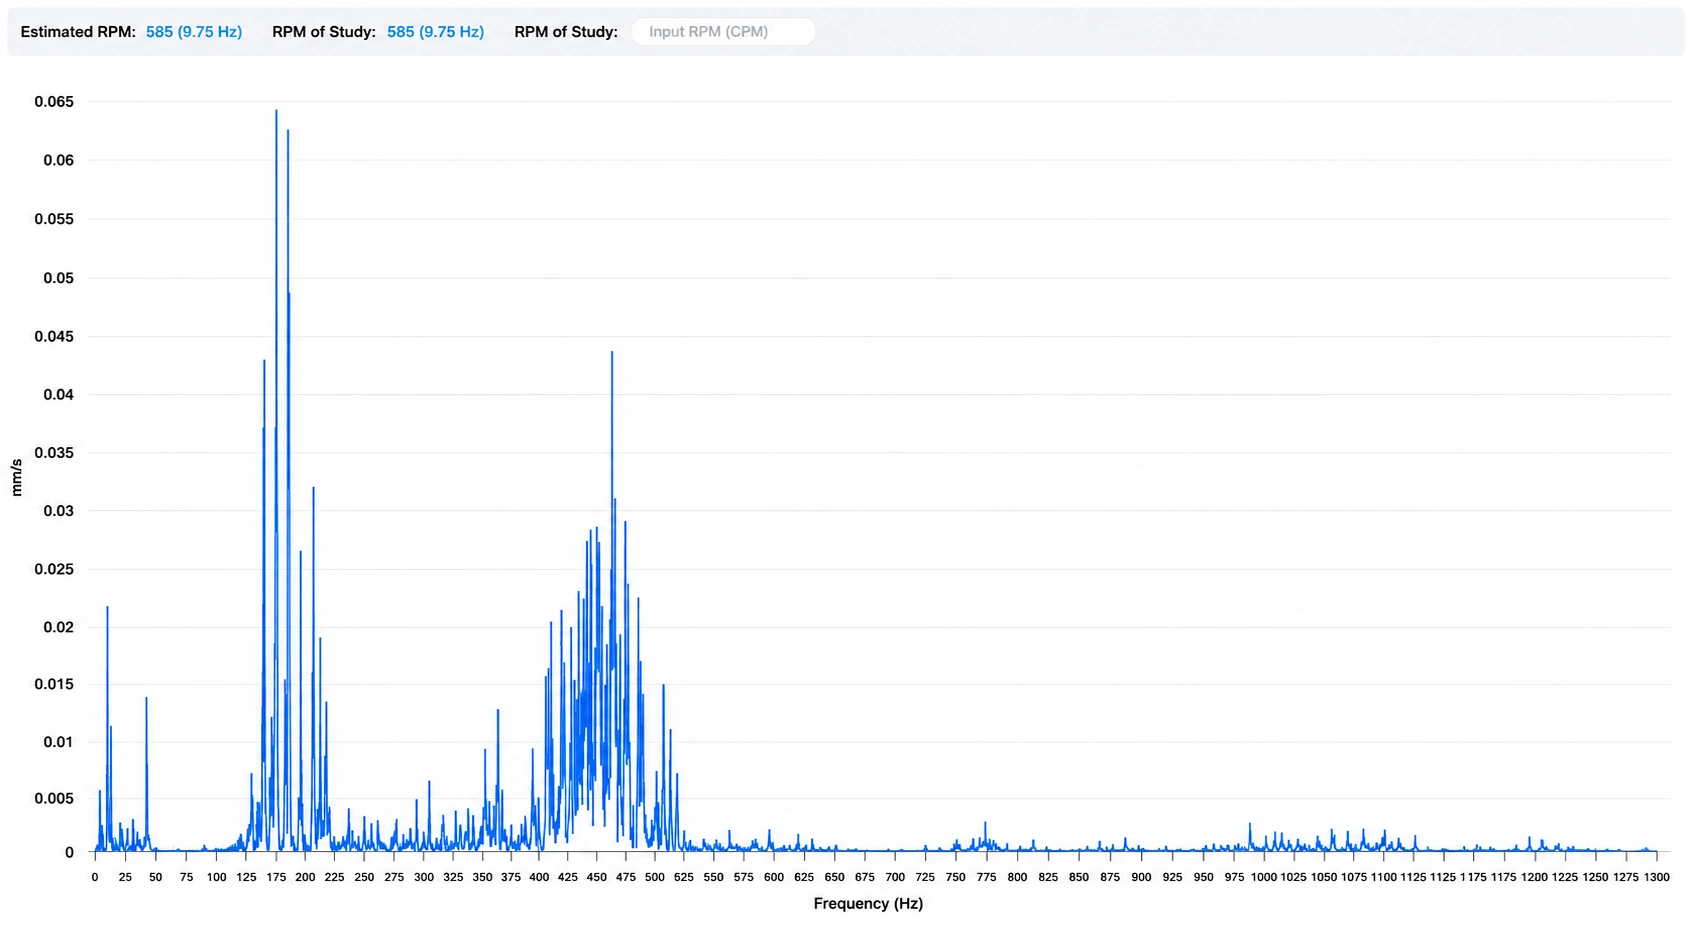
Task: Click the 0.03 amplitude axis label
Action: (58, 511)
